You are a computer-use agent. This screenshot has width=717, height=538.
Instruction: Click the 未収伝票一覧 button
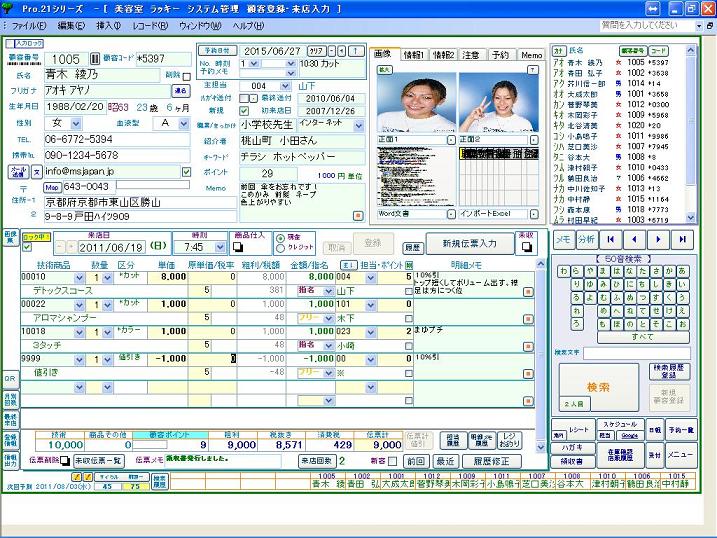pos(101,461)
